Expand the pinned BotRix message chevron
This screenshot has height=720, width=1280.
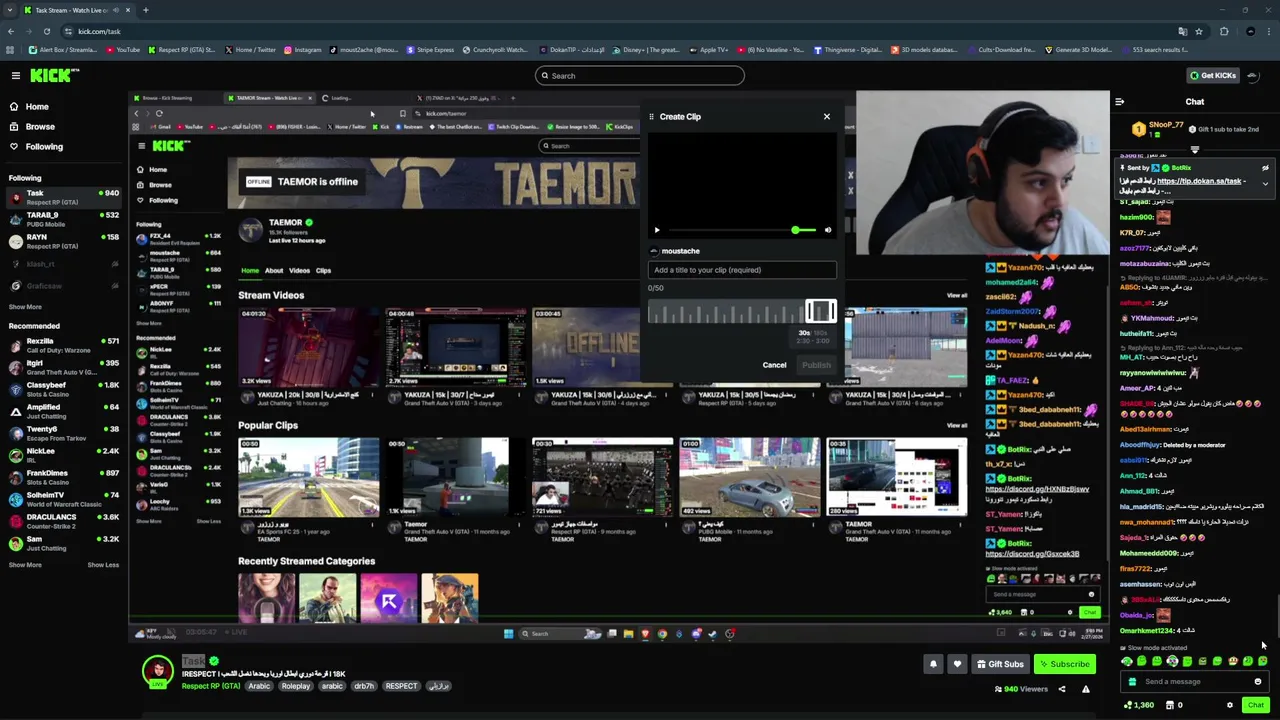(x=1265, y=183)
